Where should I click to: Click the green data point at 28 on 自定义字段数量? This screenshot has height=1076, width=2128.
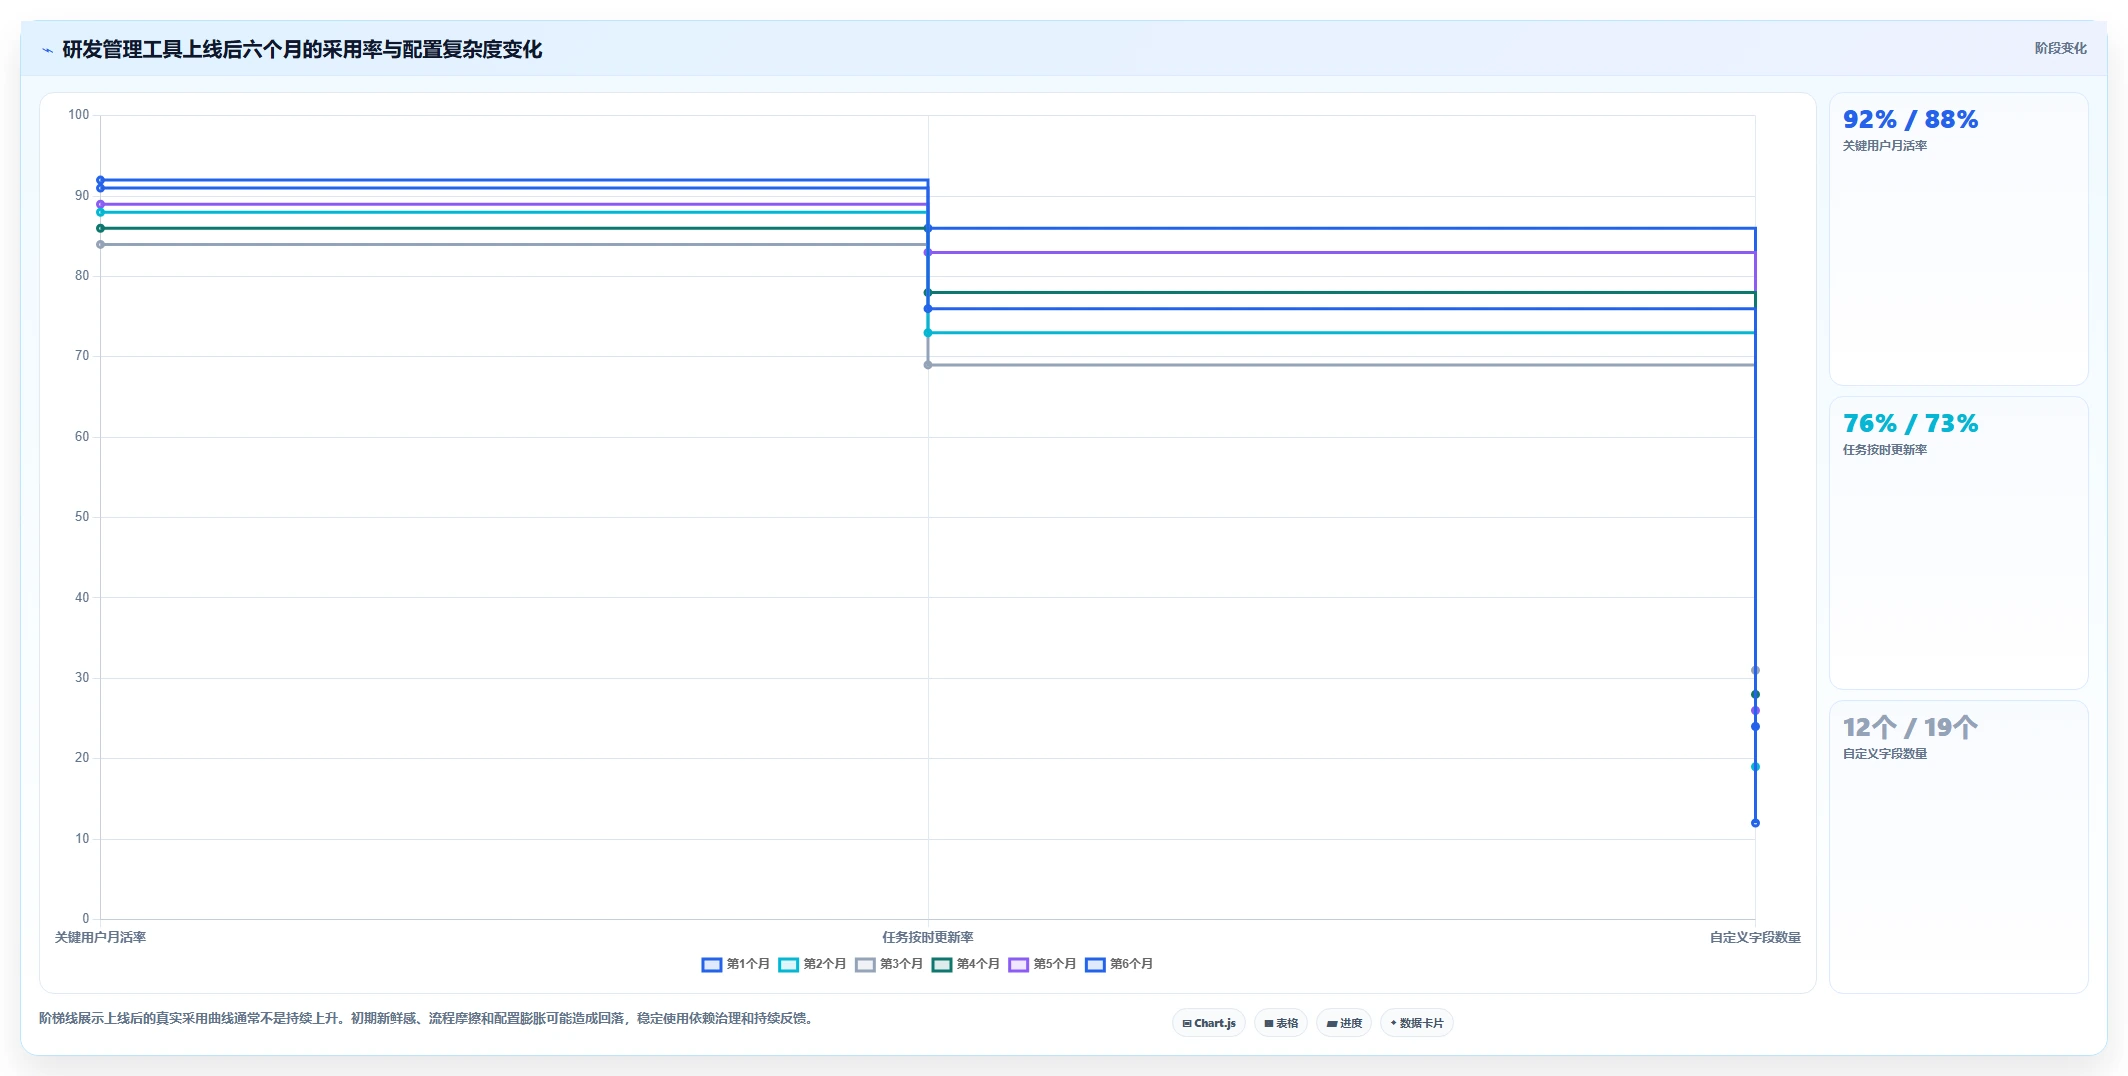[x=1755, y=694]
